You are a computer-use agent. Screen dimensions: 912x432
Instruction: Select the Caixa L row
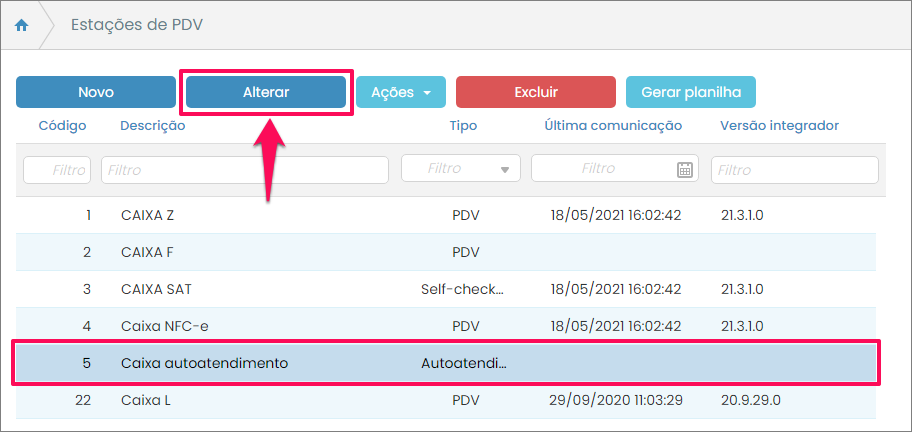pyautogui.click(x=300, y=400)
